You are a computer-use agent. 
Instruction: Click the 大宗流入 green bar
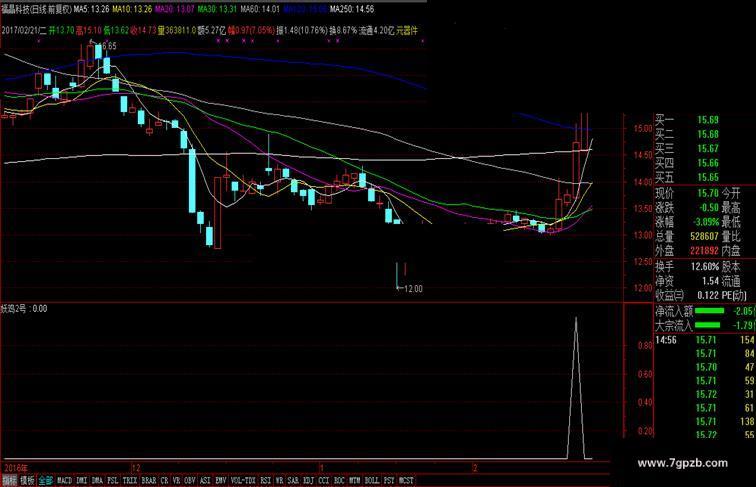tap(707, 325)
